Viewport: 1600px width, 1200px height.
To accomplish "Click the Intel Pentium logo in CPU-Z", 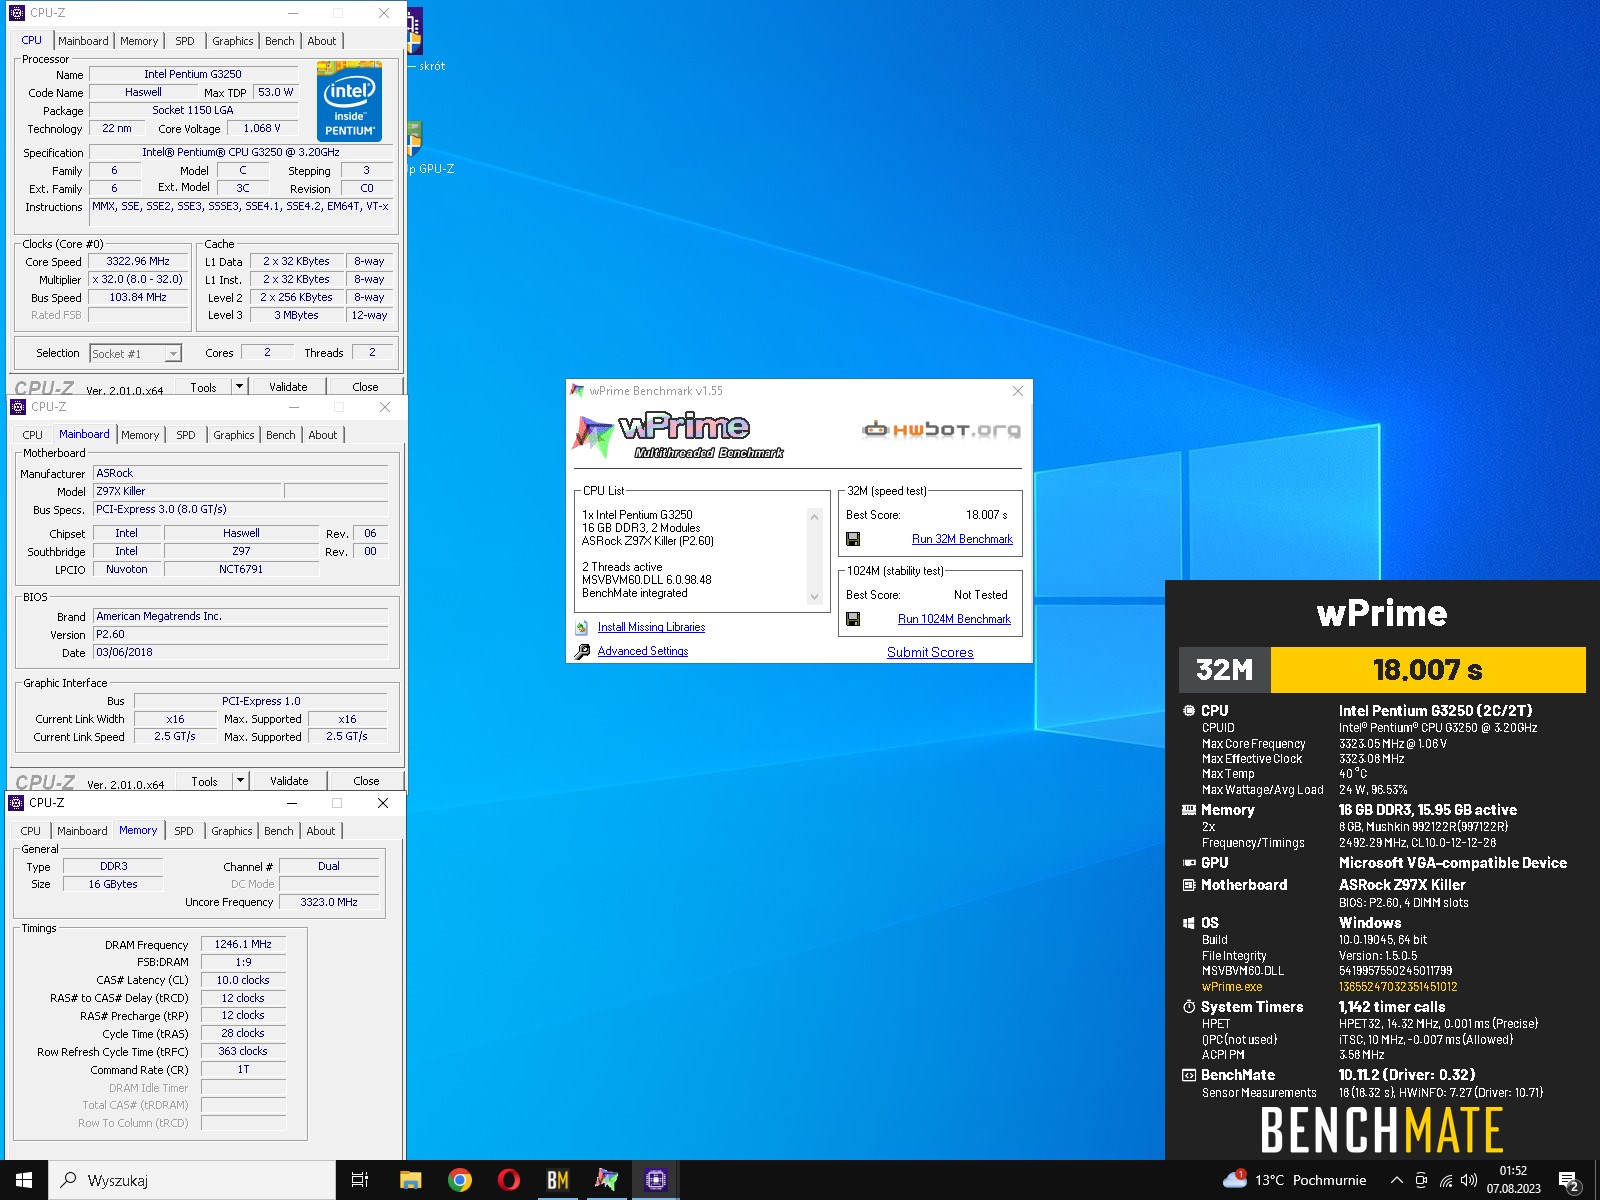I will [349, 101].
